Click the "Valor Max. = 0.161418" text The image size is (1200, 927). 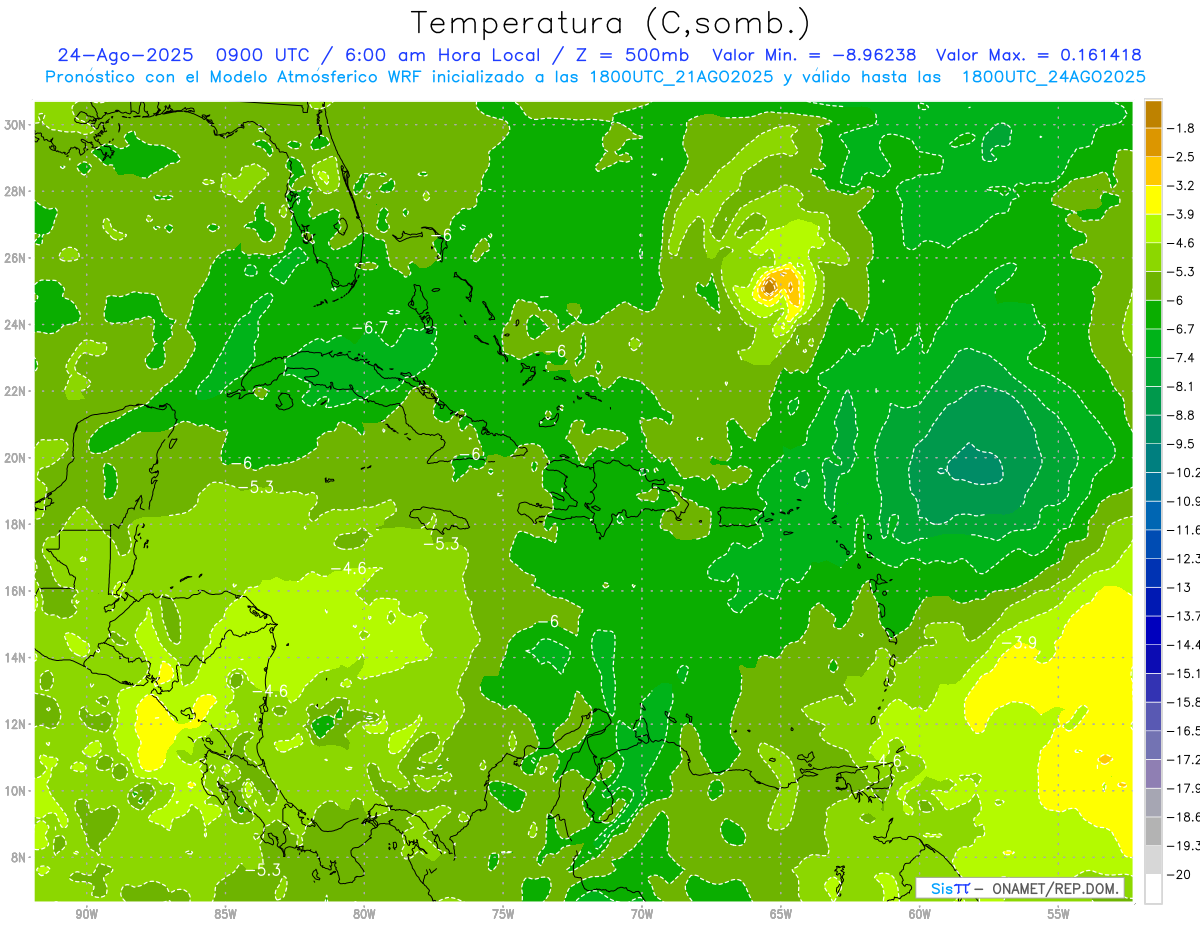pos(1039,55)
